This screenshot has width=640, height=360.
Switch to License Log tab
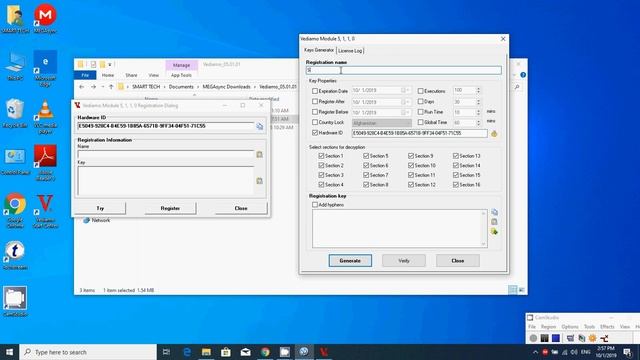point(350,51)
